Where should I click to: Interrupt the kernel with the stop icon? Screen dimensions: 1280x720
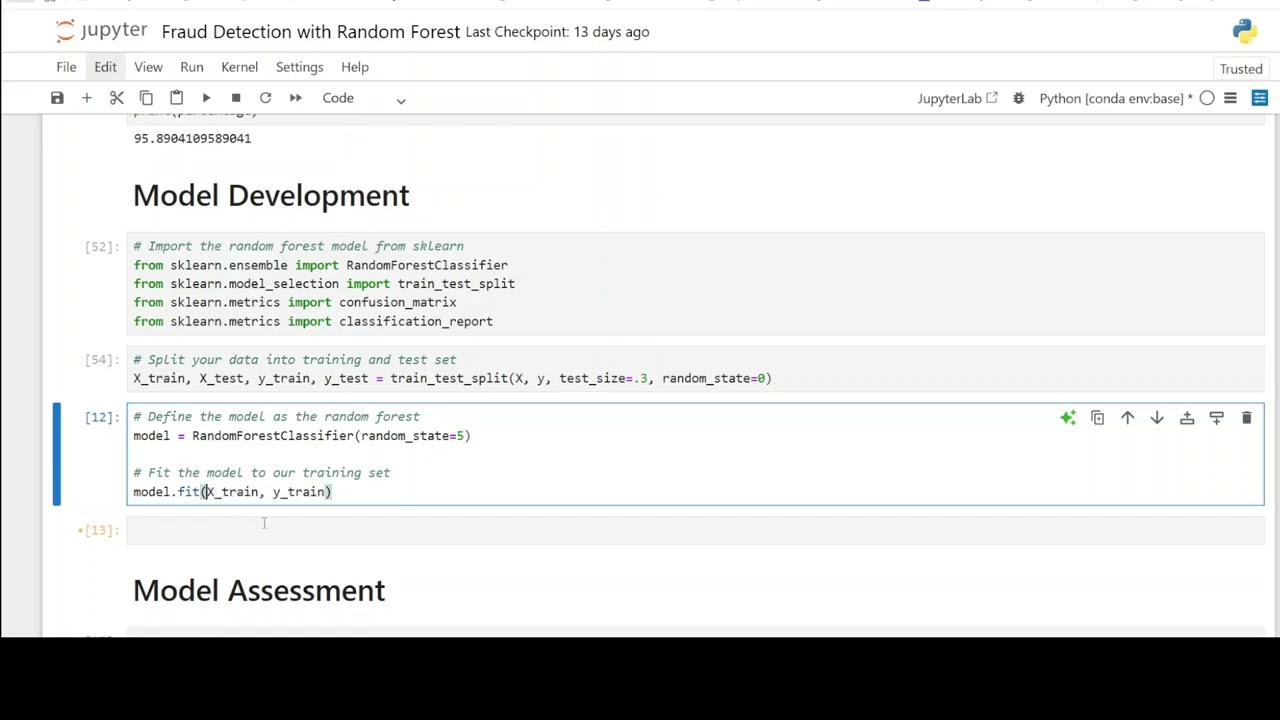point(236,98)
